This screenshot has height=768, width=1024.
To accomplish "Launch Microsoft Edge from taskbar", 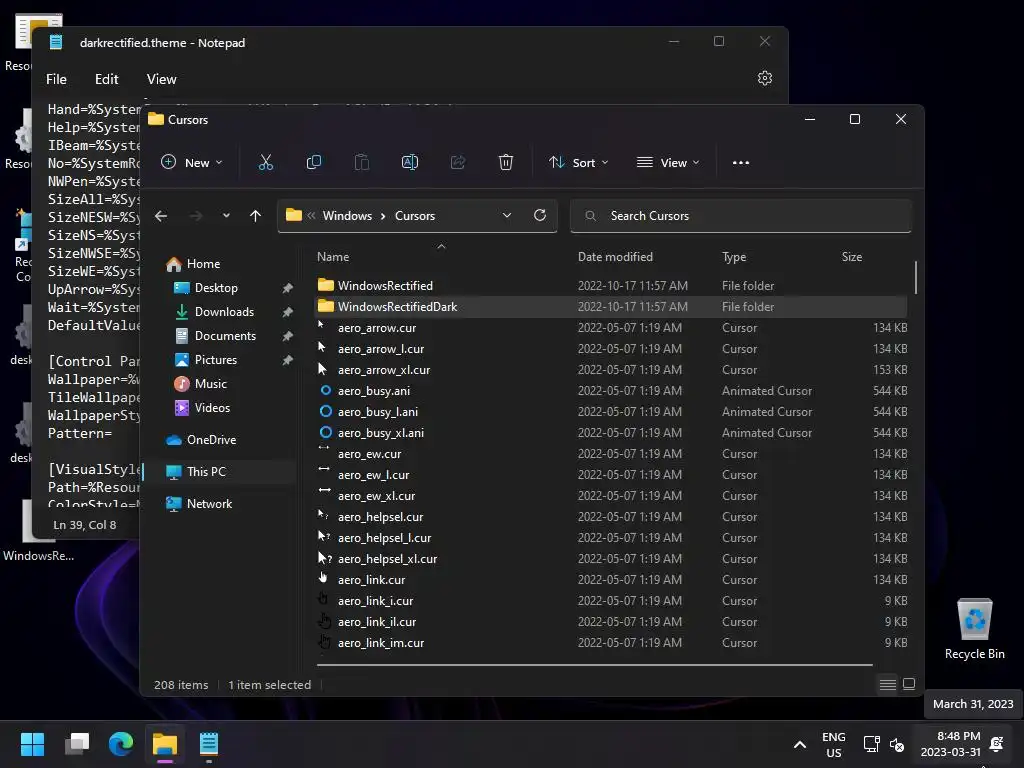I will point(121,744).
